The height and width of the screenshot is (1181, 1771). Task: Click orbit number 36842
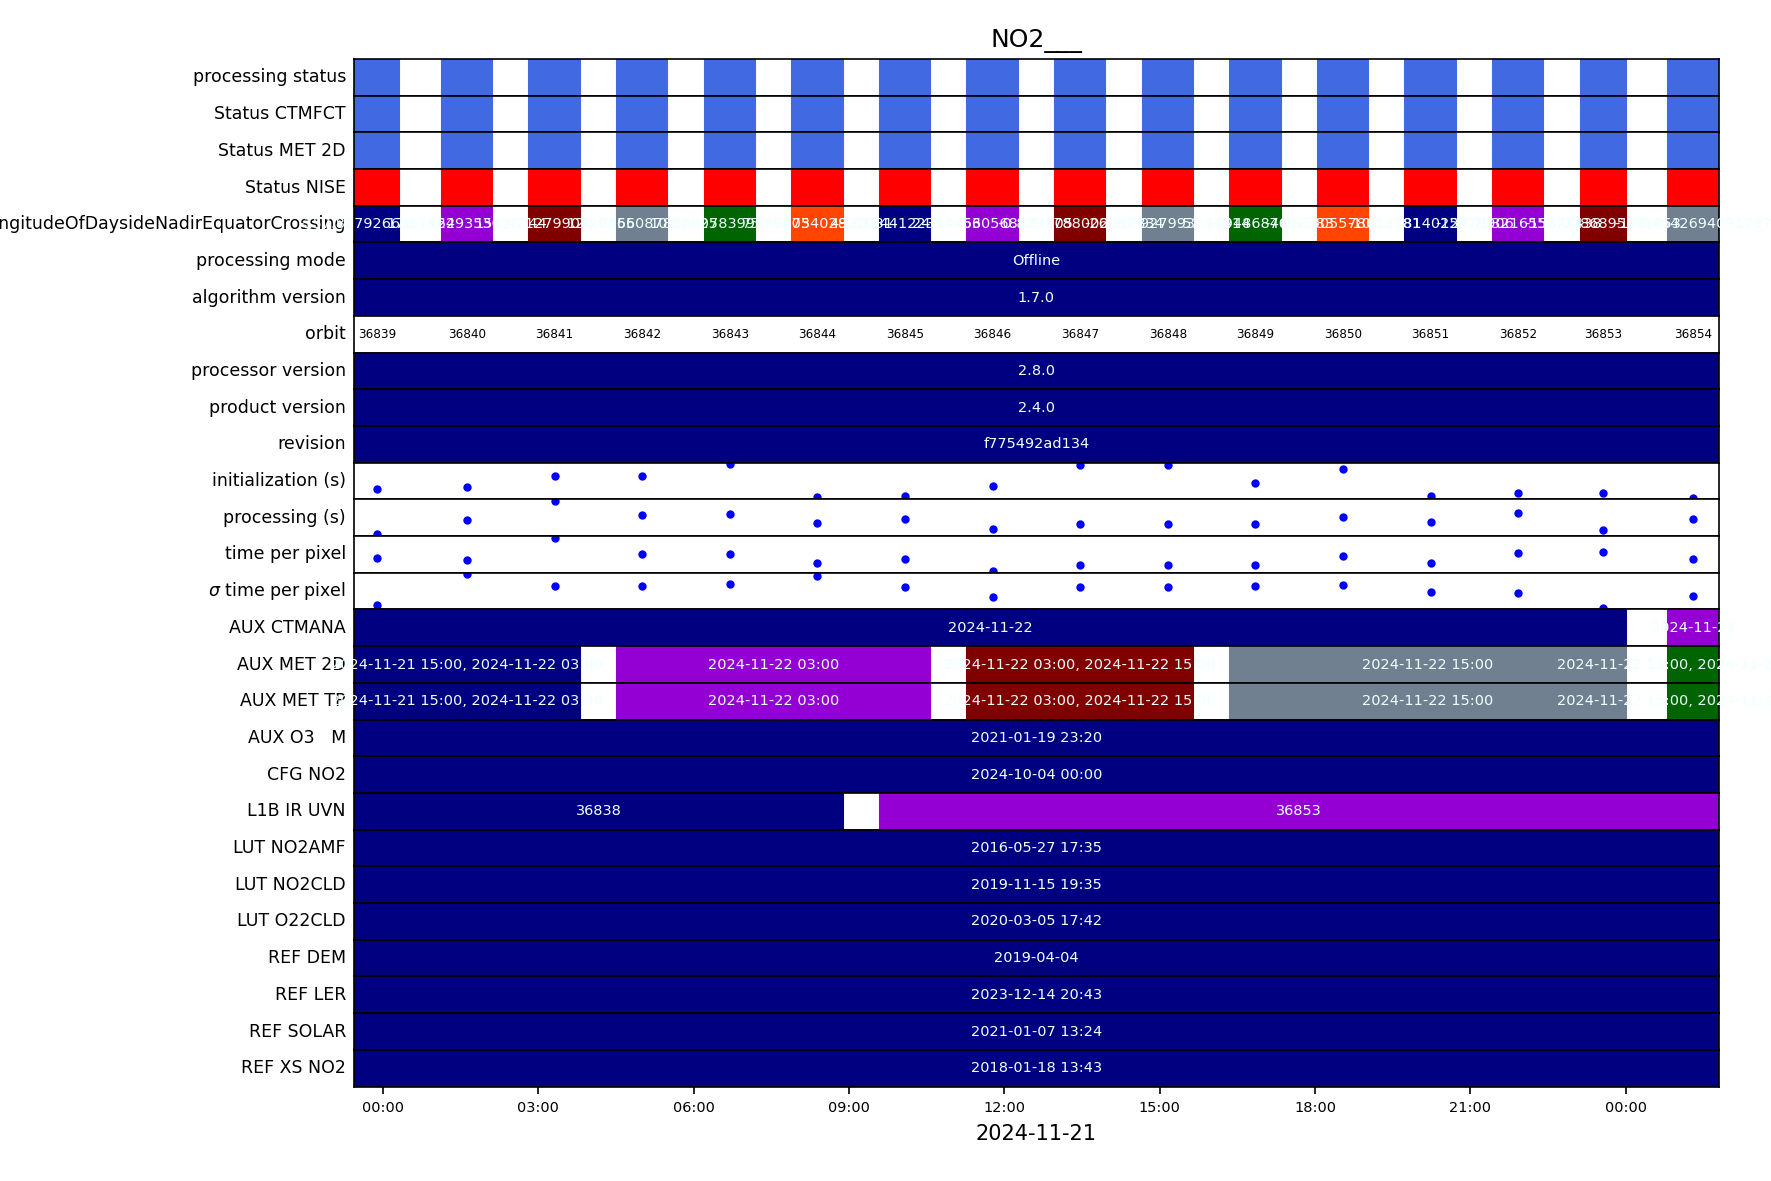tap(642, 334)
